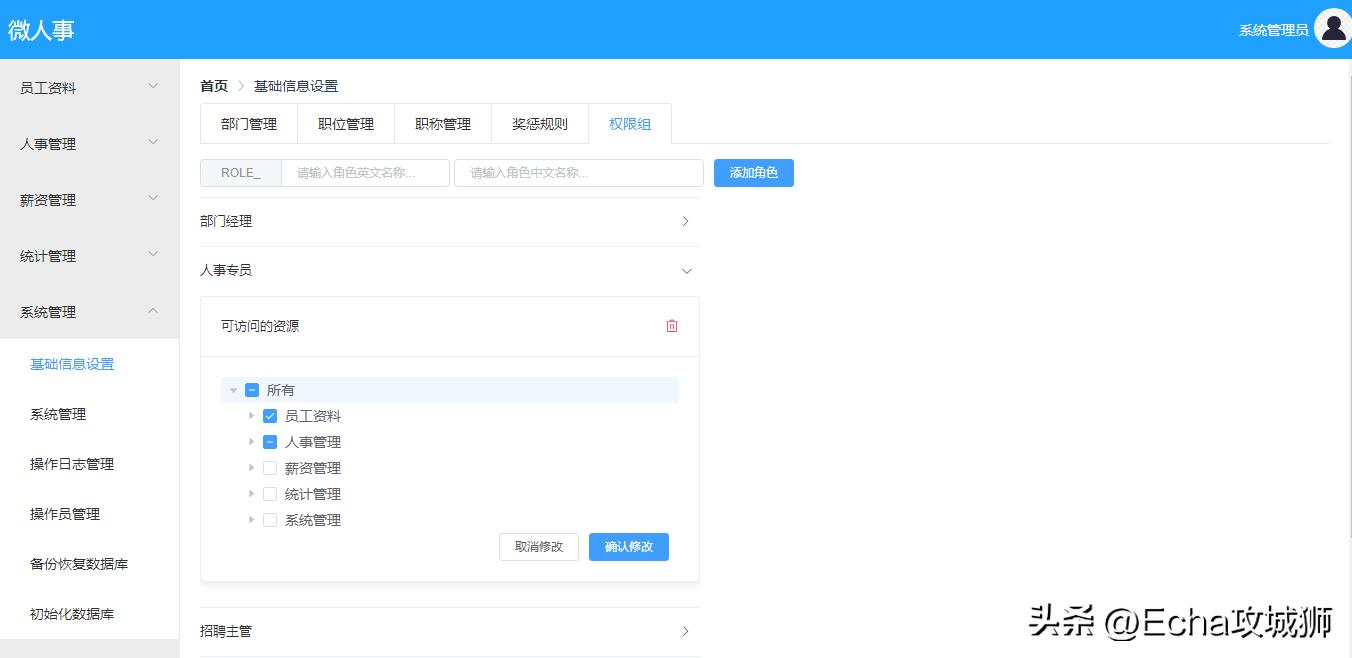Open the 职称管理 tab
The width and height of the screenshot is (1352, 658).
[x=442, y=123]
